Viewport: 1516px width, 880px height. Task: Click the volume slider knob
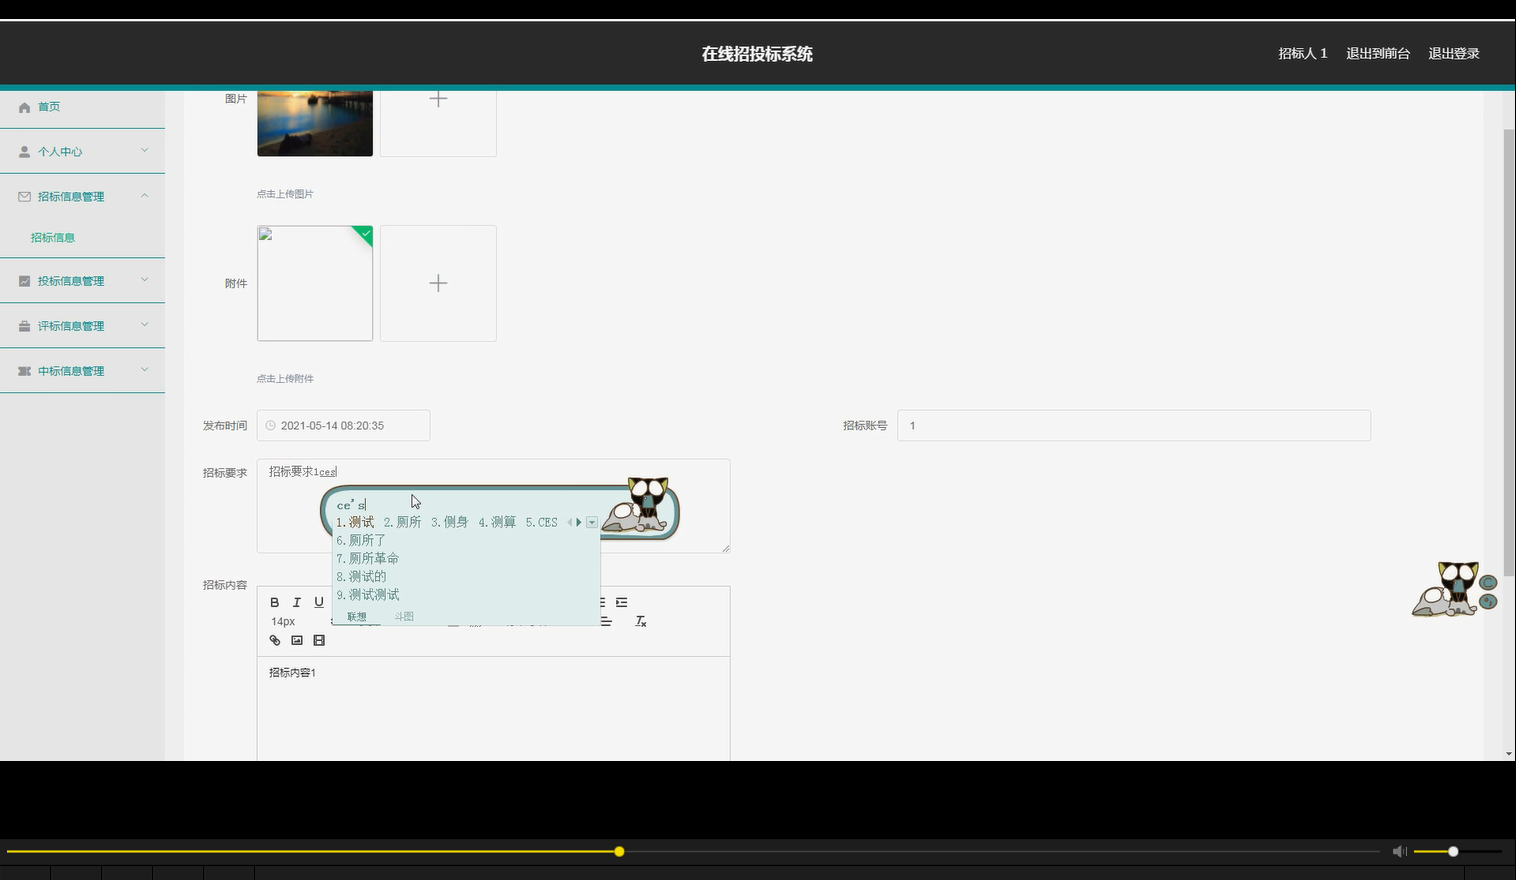click(1453, 851)
